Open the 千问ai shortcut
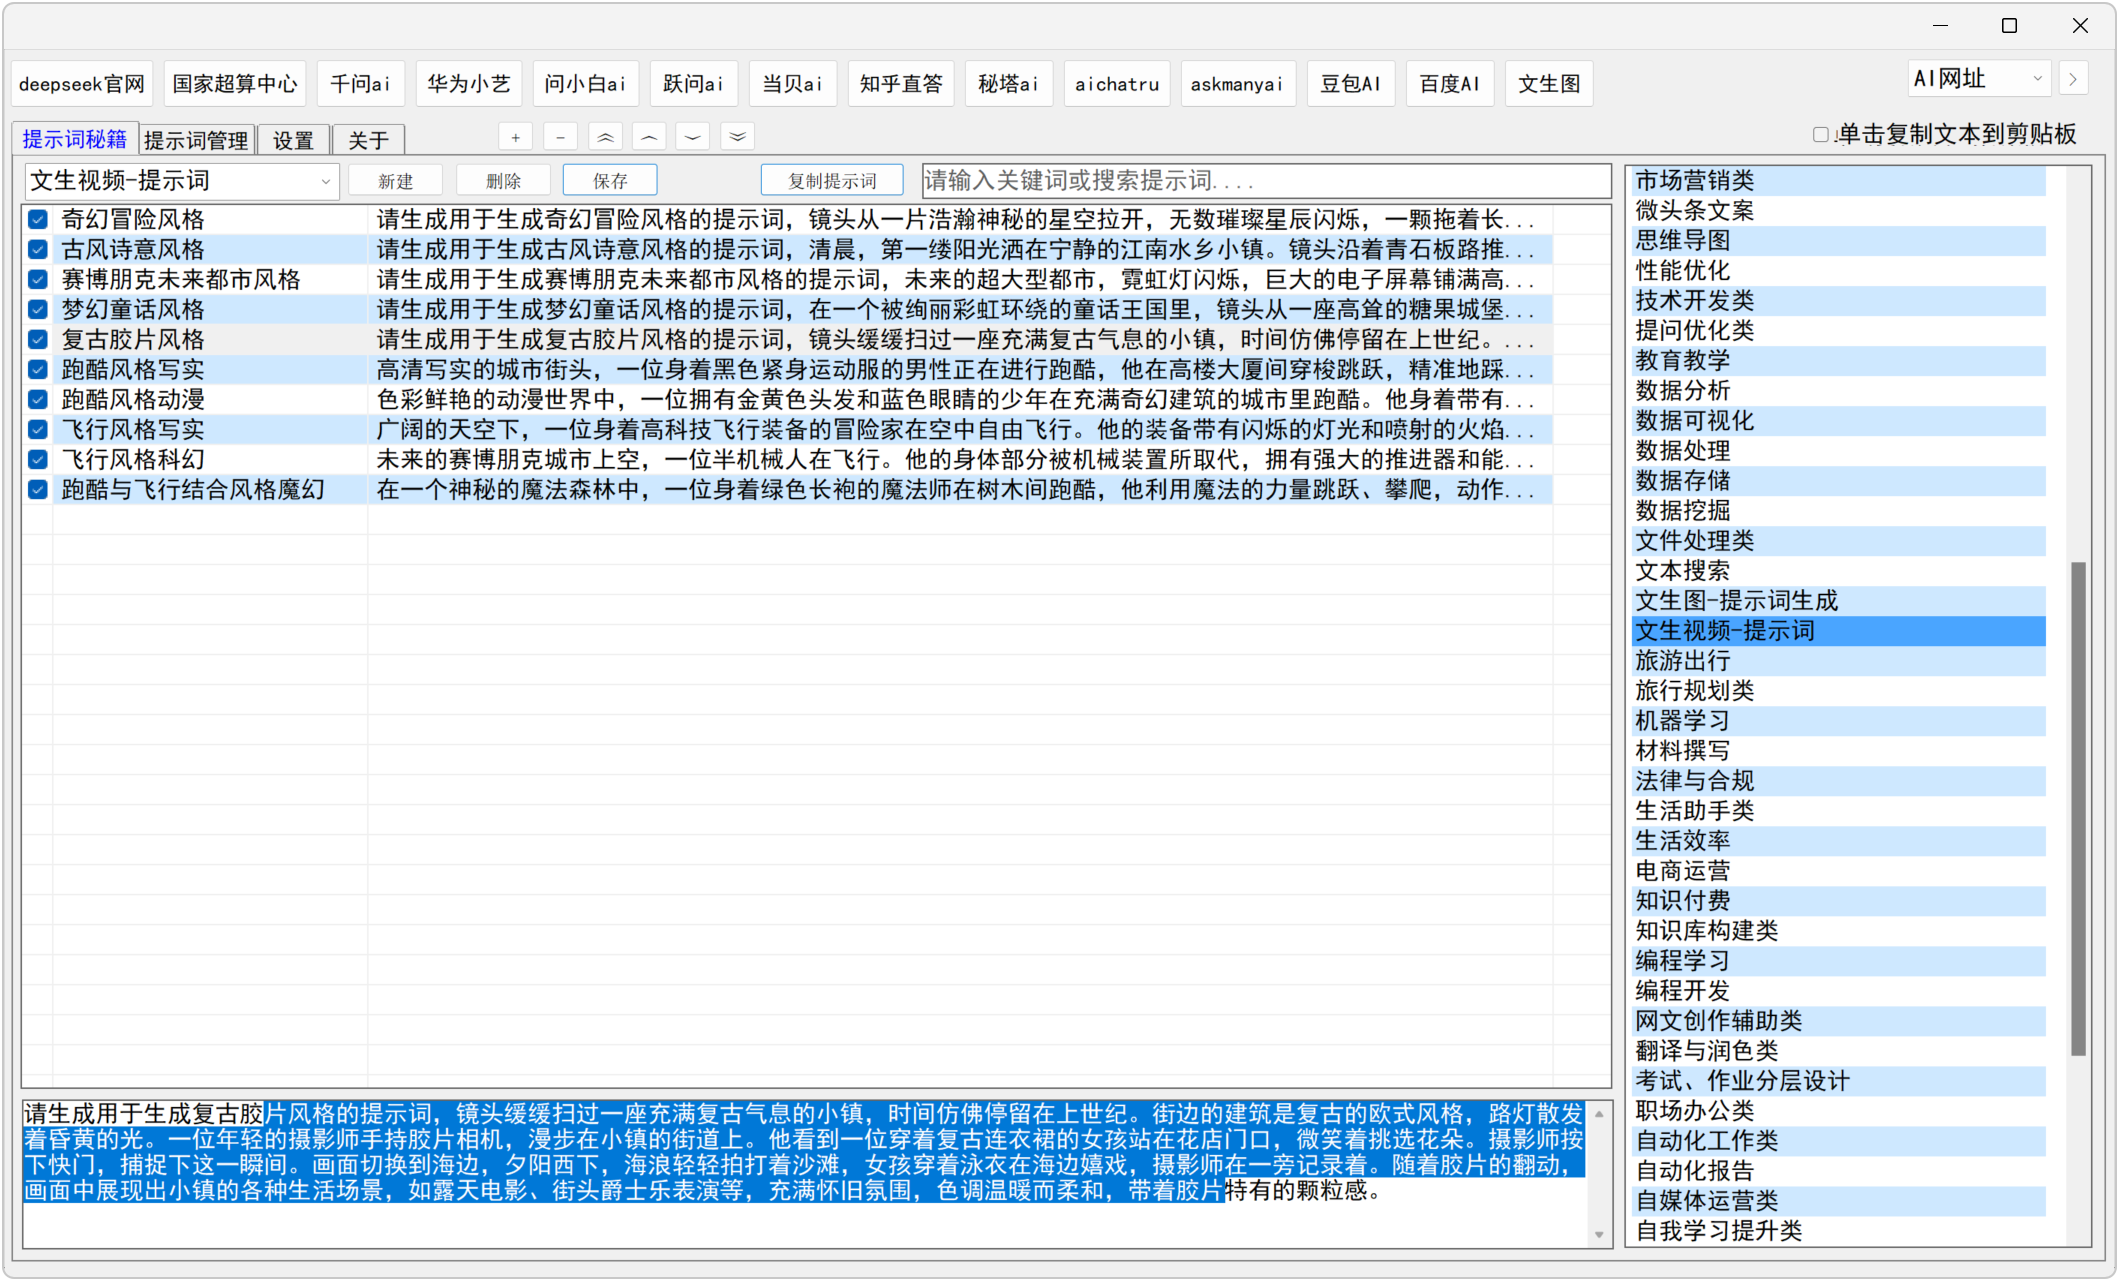Viewport: 2119px width, 1281px height. (360, 84)
